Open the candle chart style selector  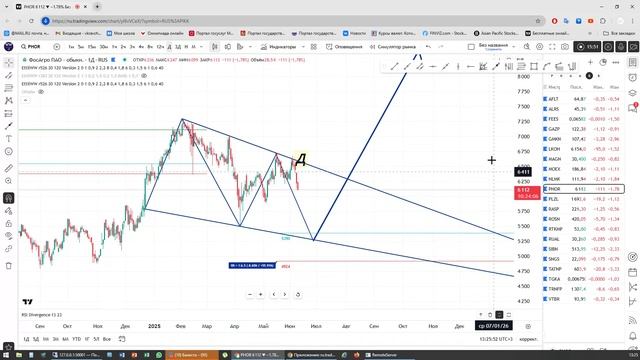click(215, 47)
